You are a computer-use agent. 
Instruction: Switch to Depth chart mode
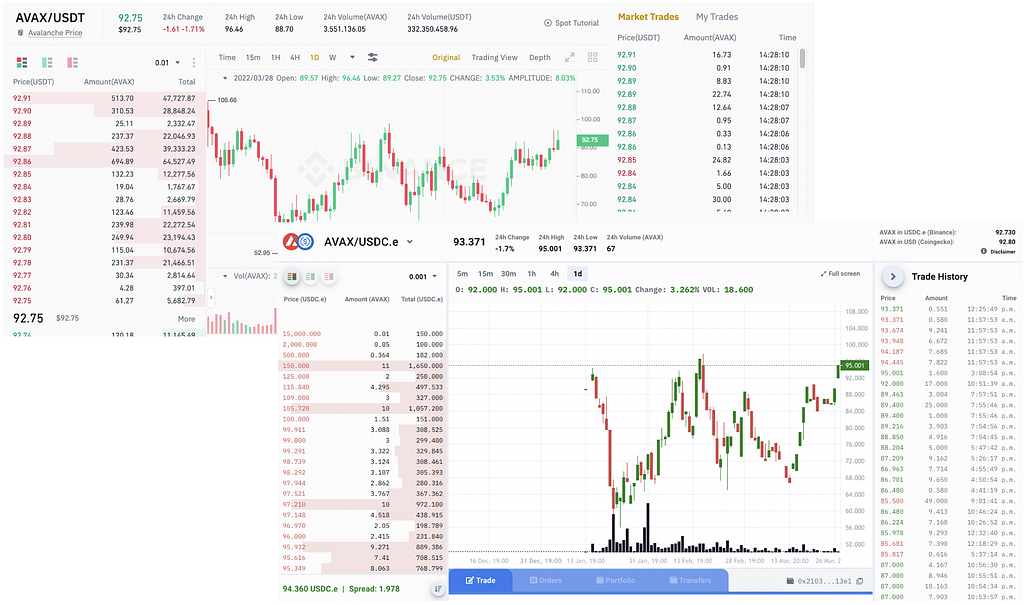(x=539, y=57)
